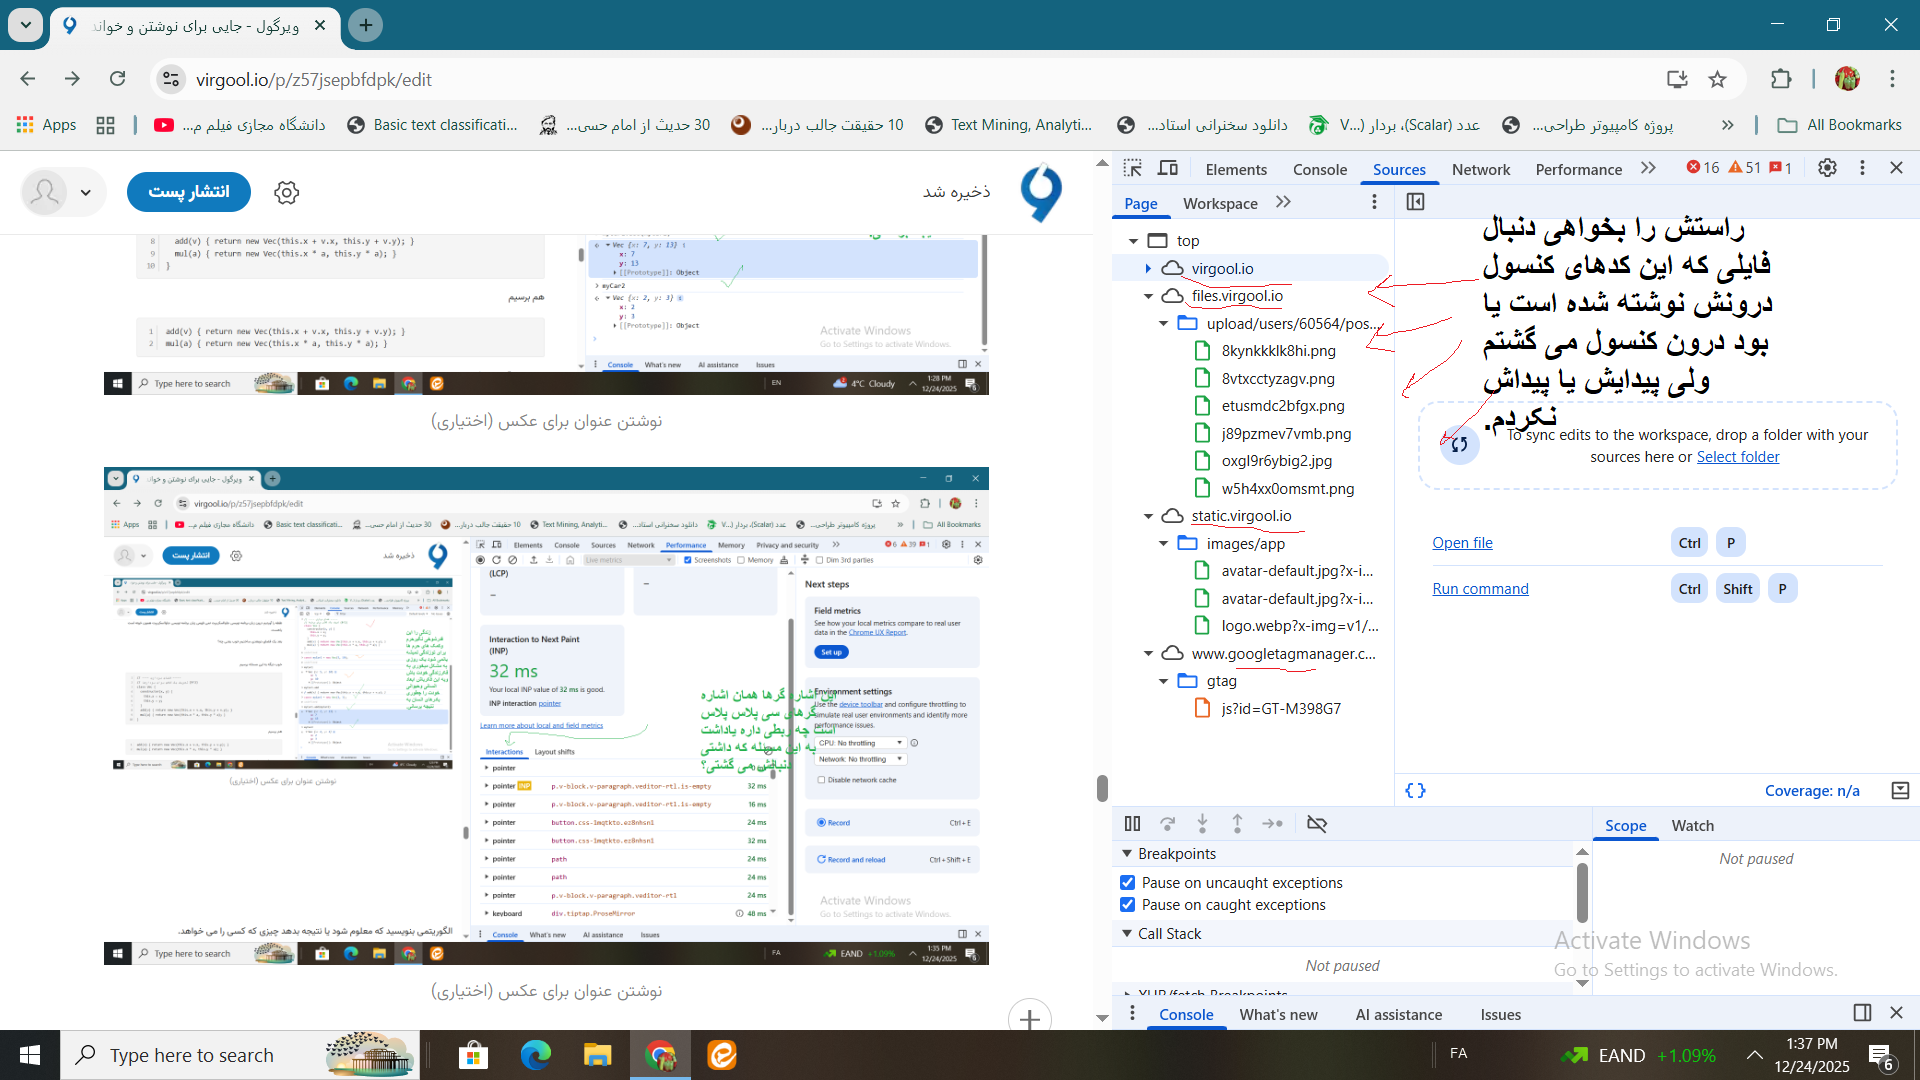The height and width of the screenshot is (1080, 1920).
Task: Bookmark this page with star icon
Action: [x=1717, y=79]
